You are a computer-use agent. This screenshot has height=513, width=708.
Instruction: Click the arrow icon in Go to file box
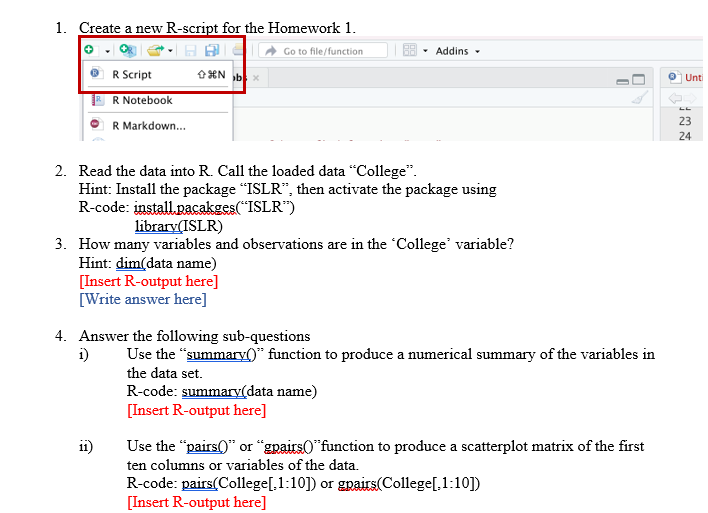pos(271,51)
